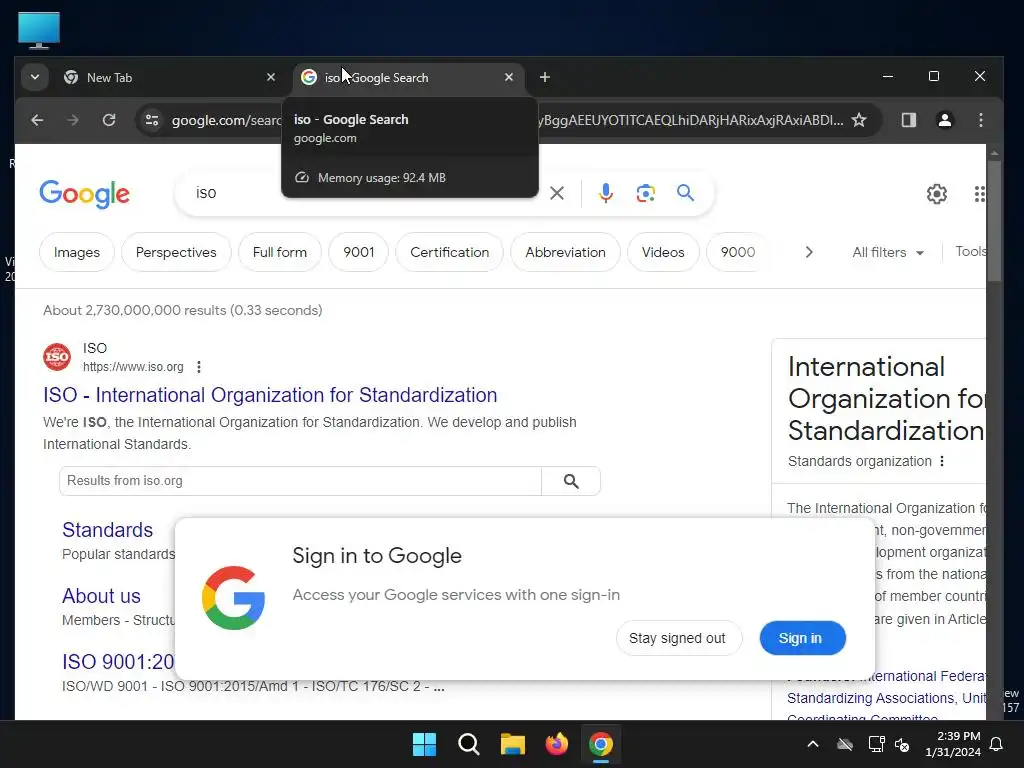Viewport: 1024px width, 768px height.
Task: Open Windows taskbar search
Action: coord(469,744)
